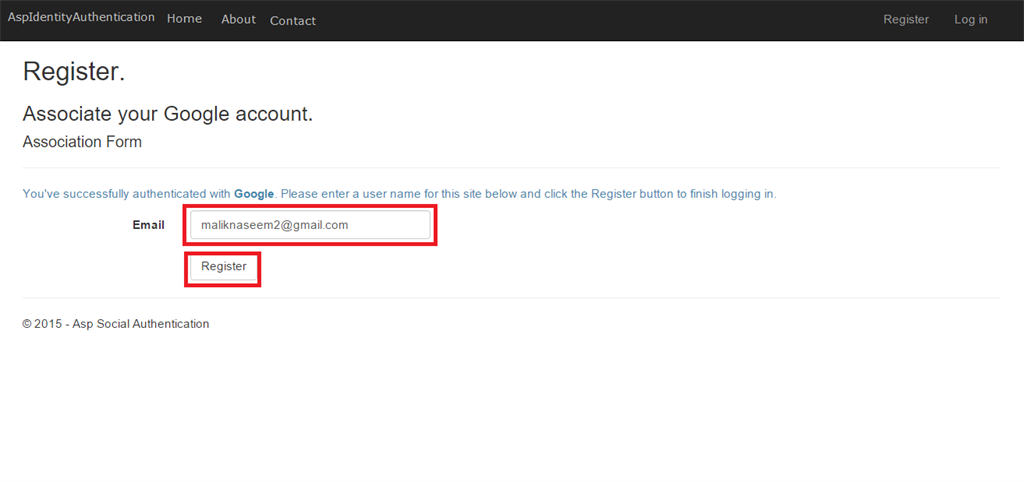Open the Home navigation item
Screen dimensions: 1024x482
[184, 19]
